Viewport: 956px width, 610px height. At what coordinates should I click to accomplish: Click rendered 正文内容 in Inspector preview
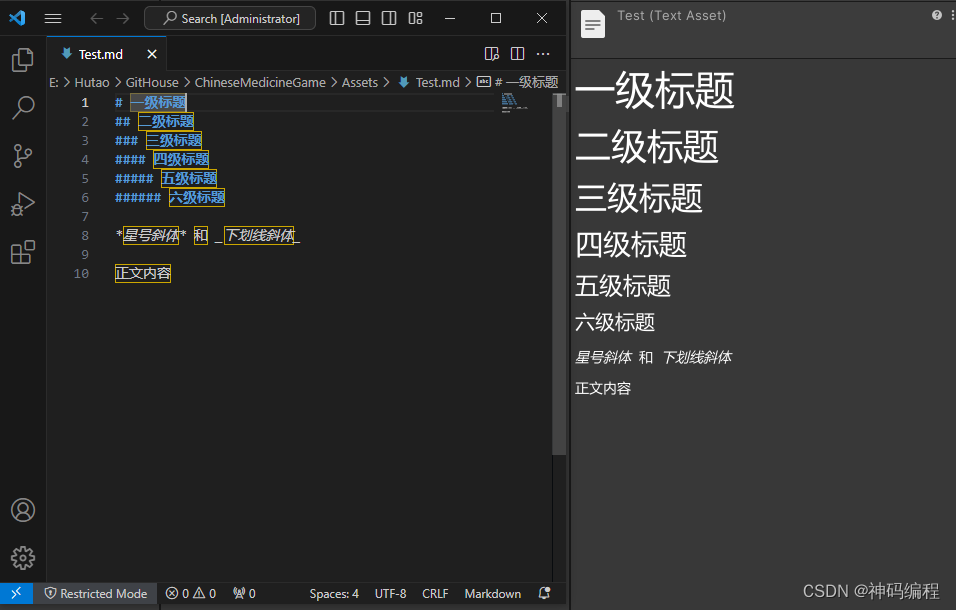point(603,388)
